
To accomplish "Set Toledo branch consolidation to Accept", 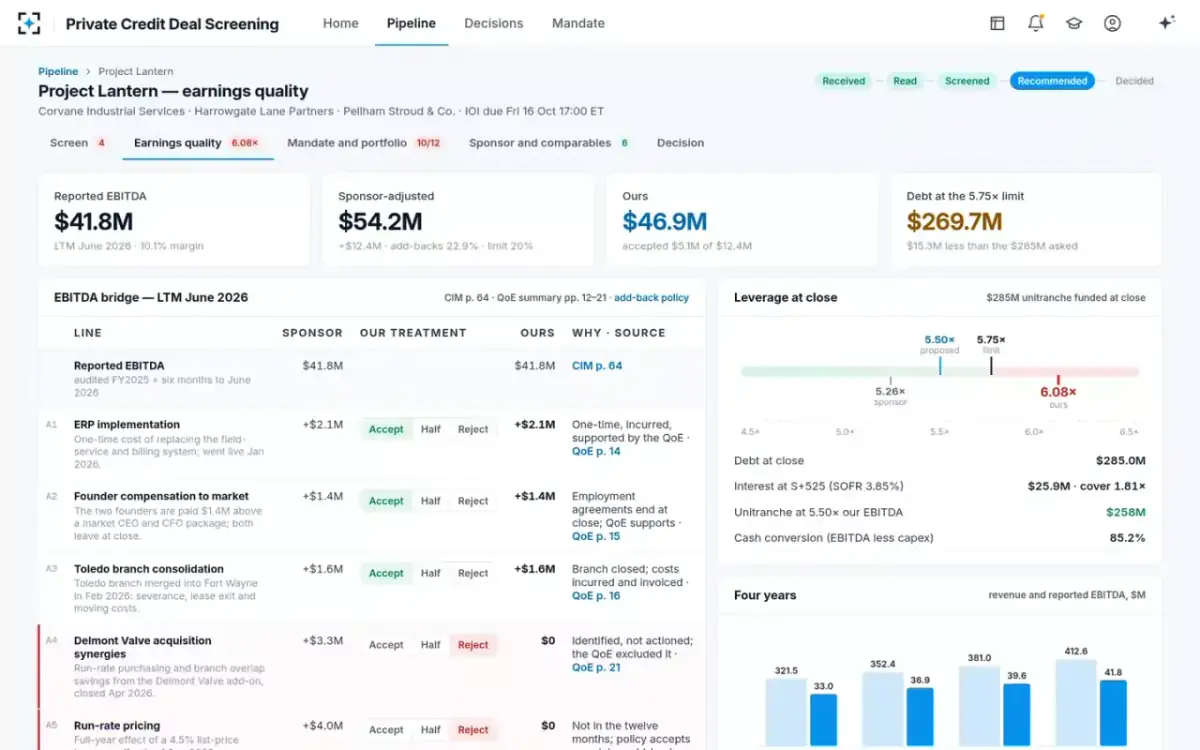I will [386, 573].
